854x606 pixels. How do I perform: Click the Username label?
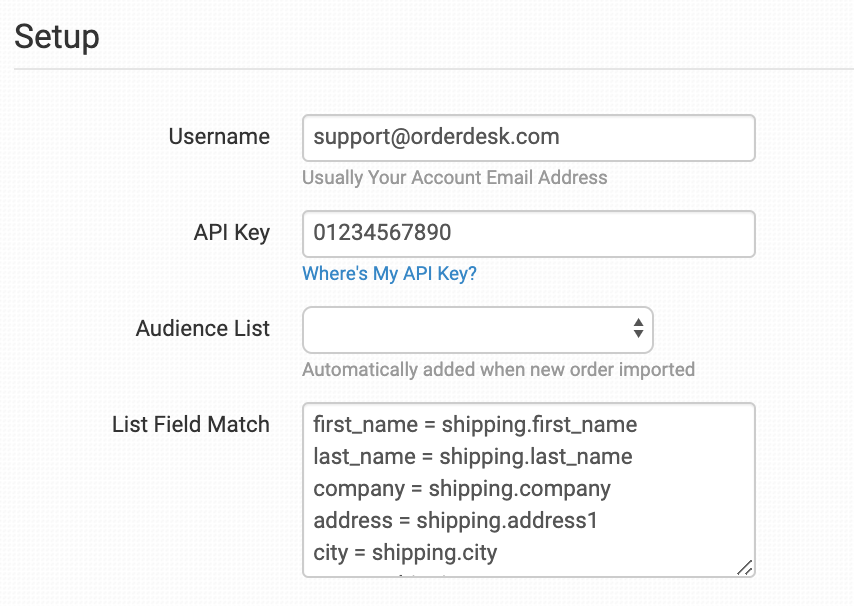point(219,137)
